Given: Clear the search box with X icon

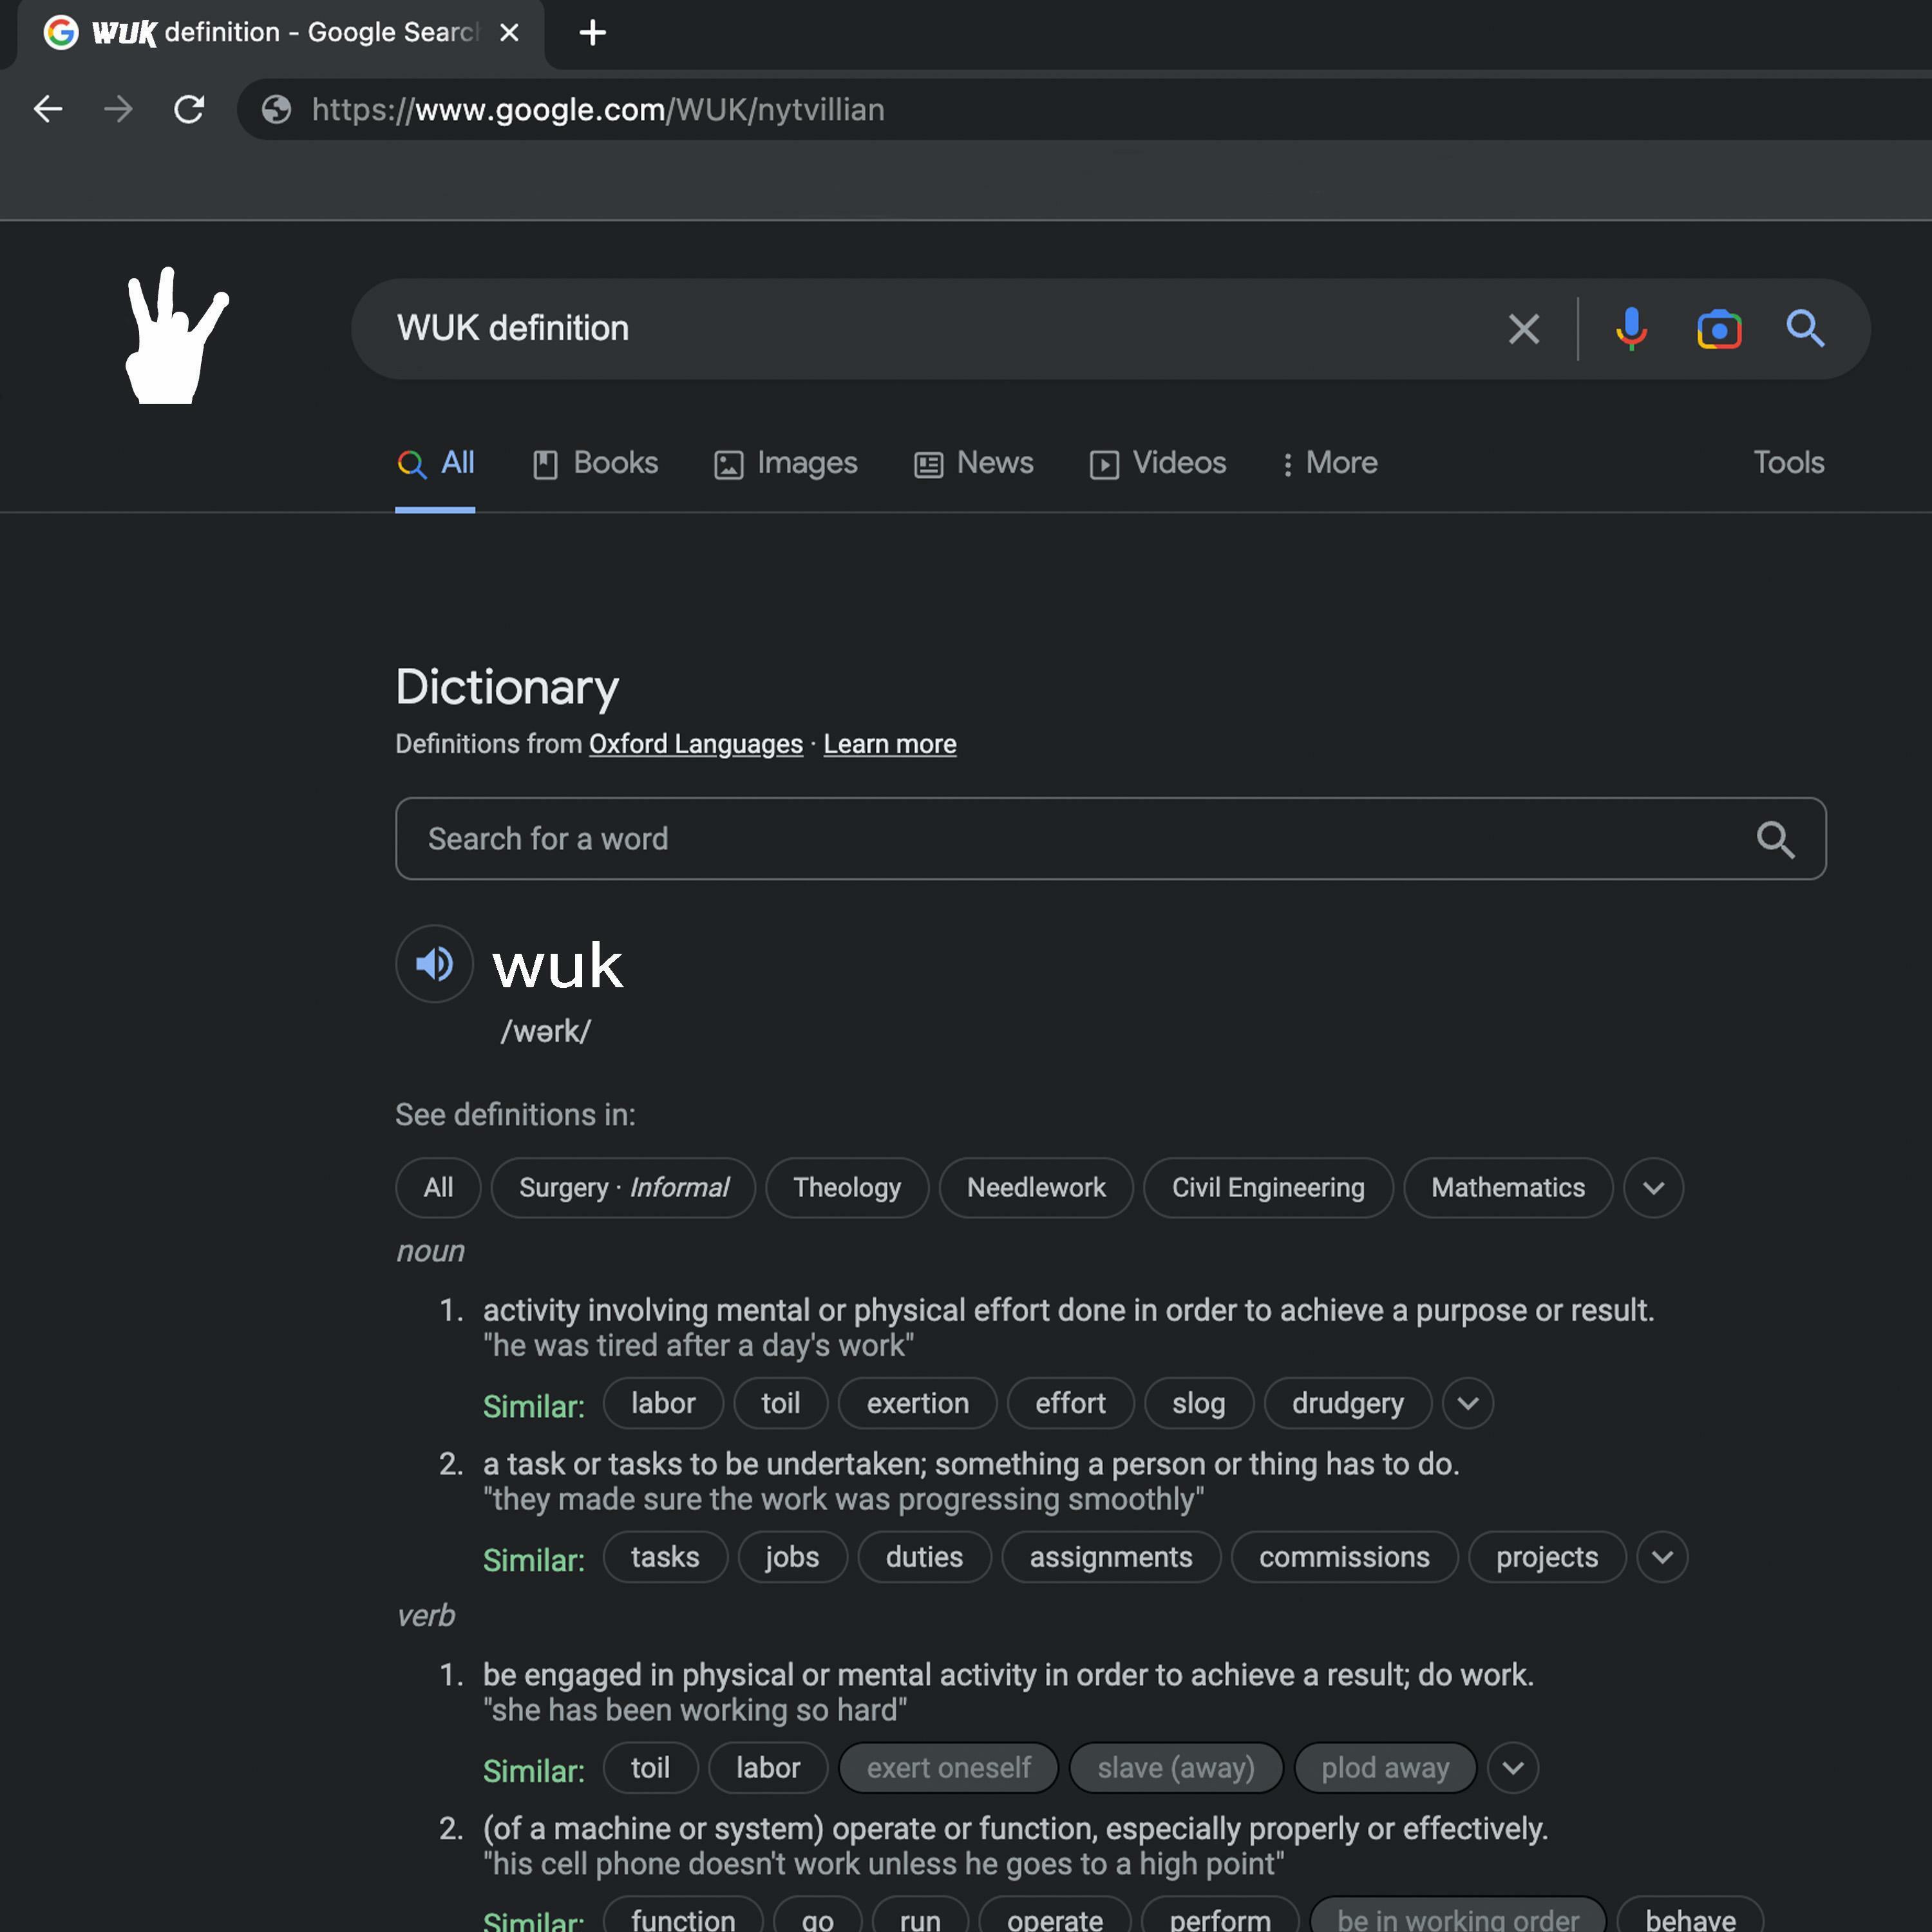Looking at the screenshot, I should click(1523, 328).
